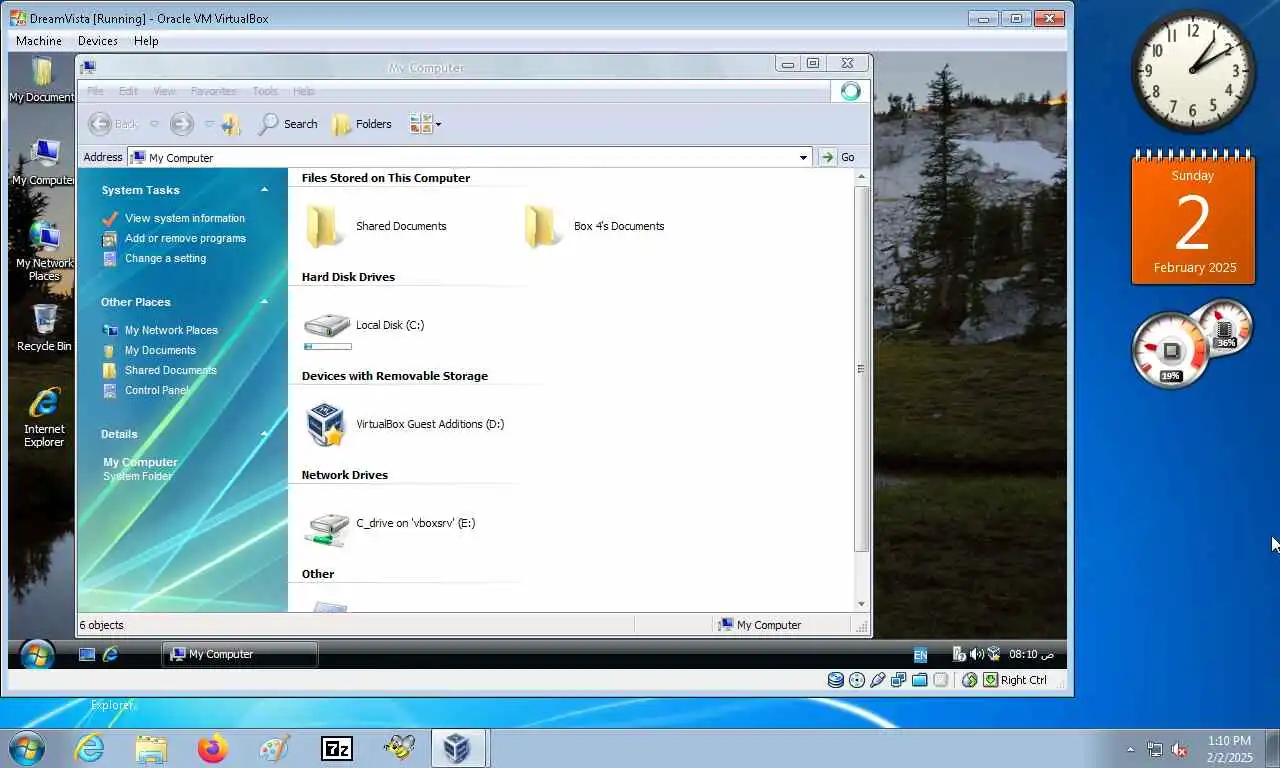Open VirtualBox Devices menu

pos(97,41)
